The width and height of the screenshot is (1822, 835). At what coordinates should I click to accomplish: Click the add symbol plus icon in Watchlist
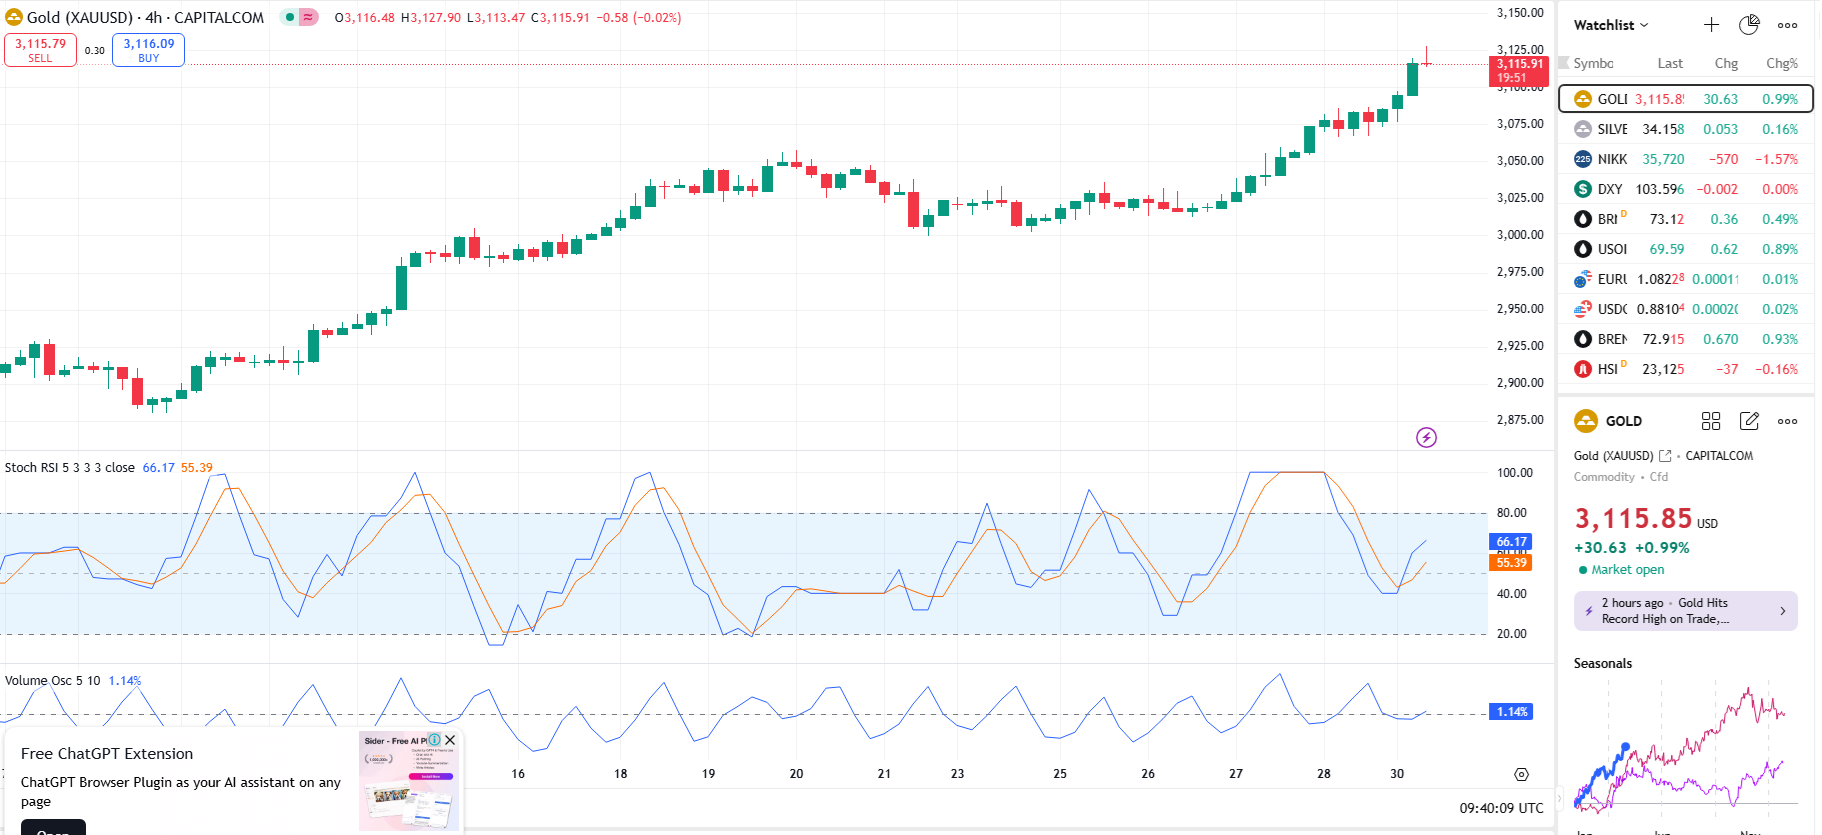point(1711,25)
